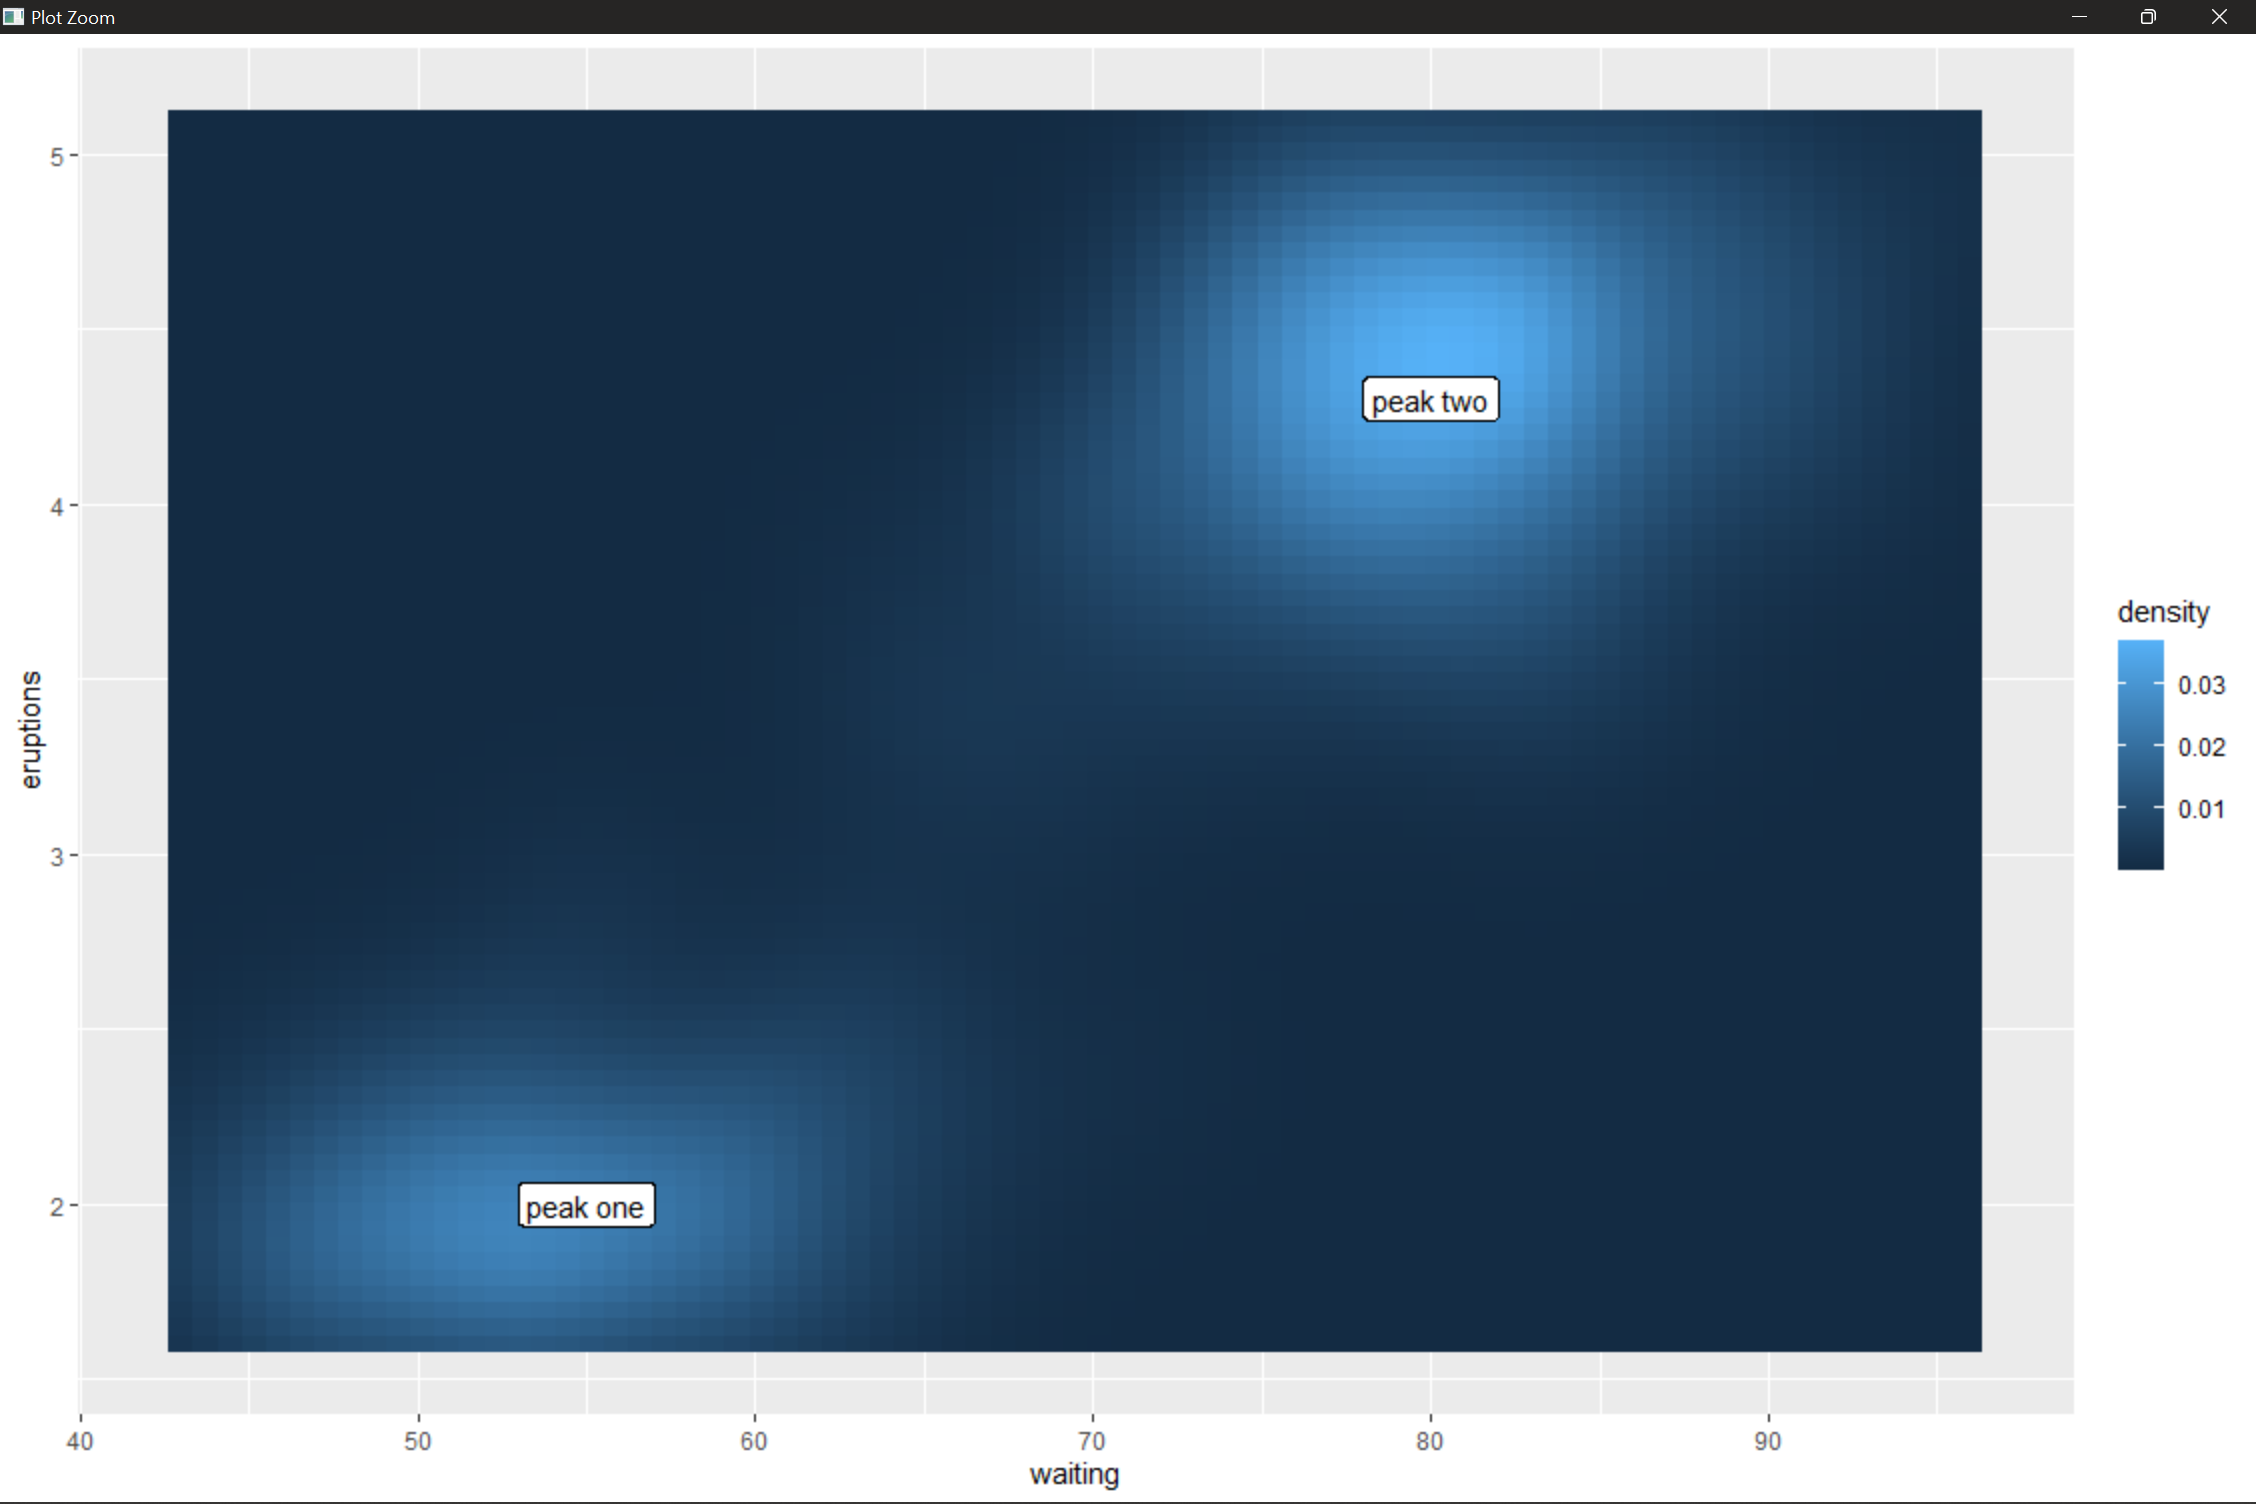
Task: Click the restore window icon
Action: tap(2147, 16)
